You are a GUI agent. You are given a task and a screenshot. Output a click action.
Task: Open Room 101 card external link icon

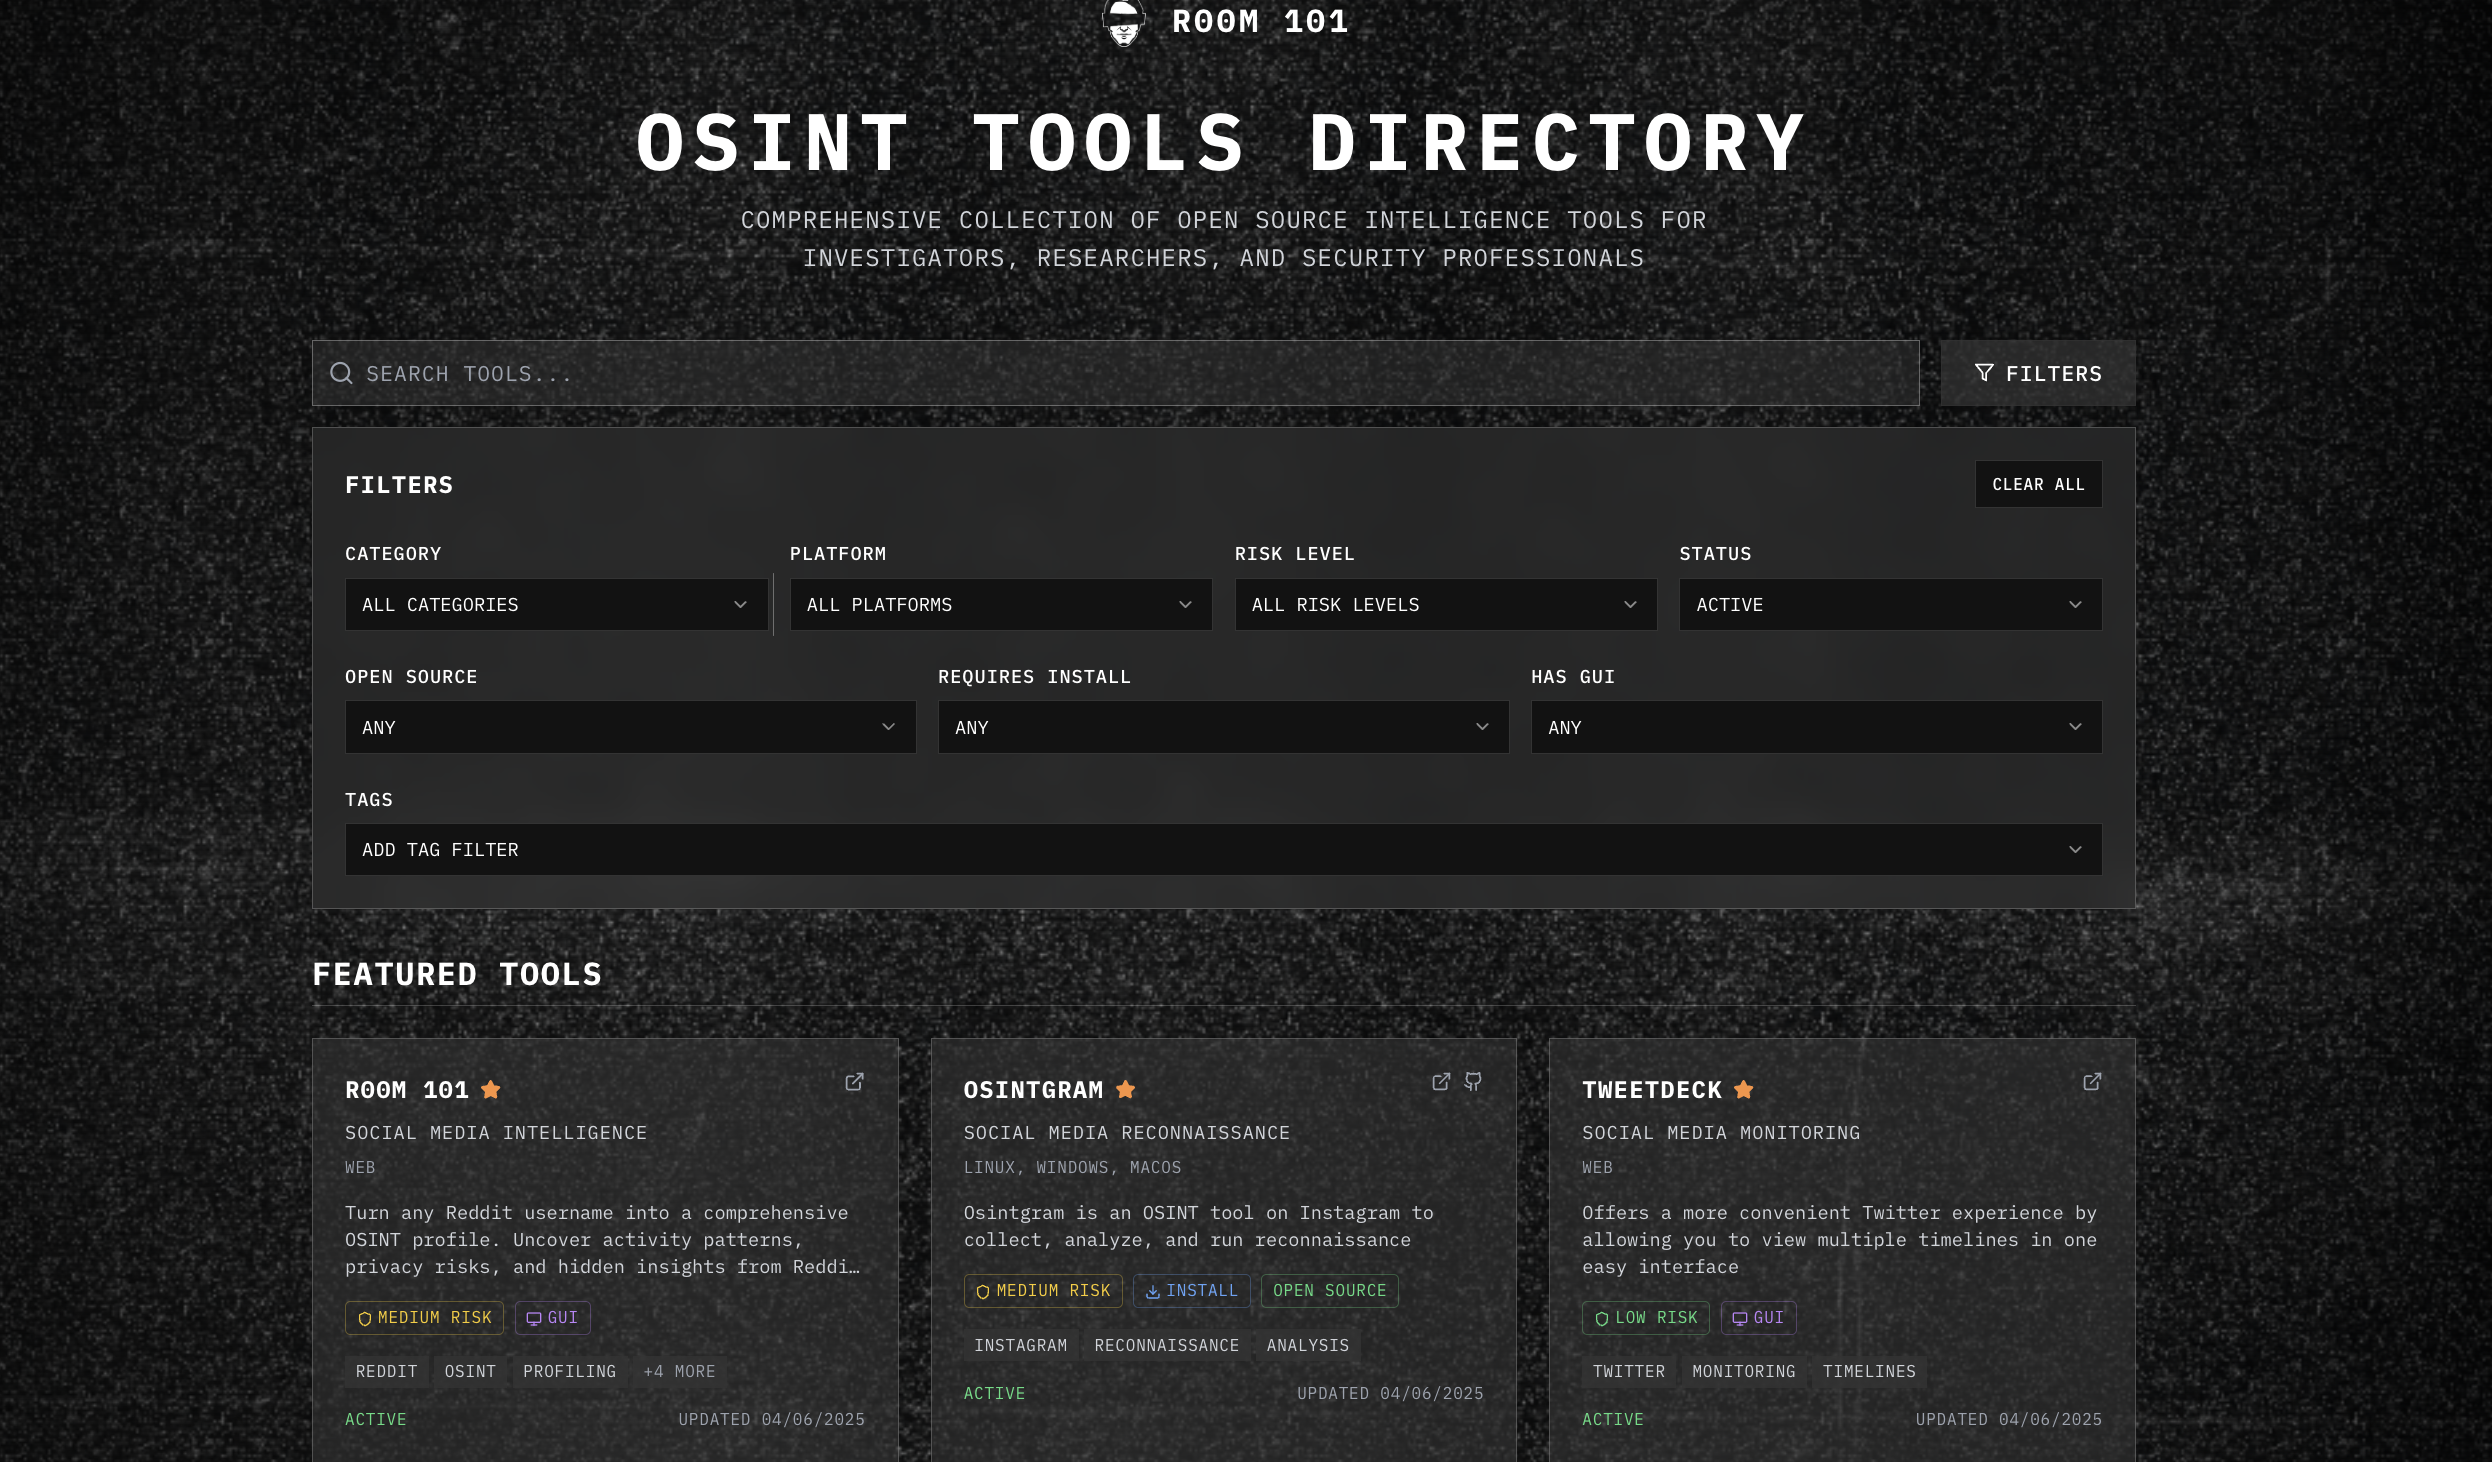[854, 1082]
